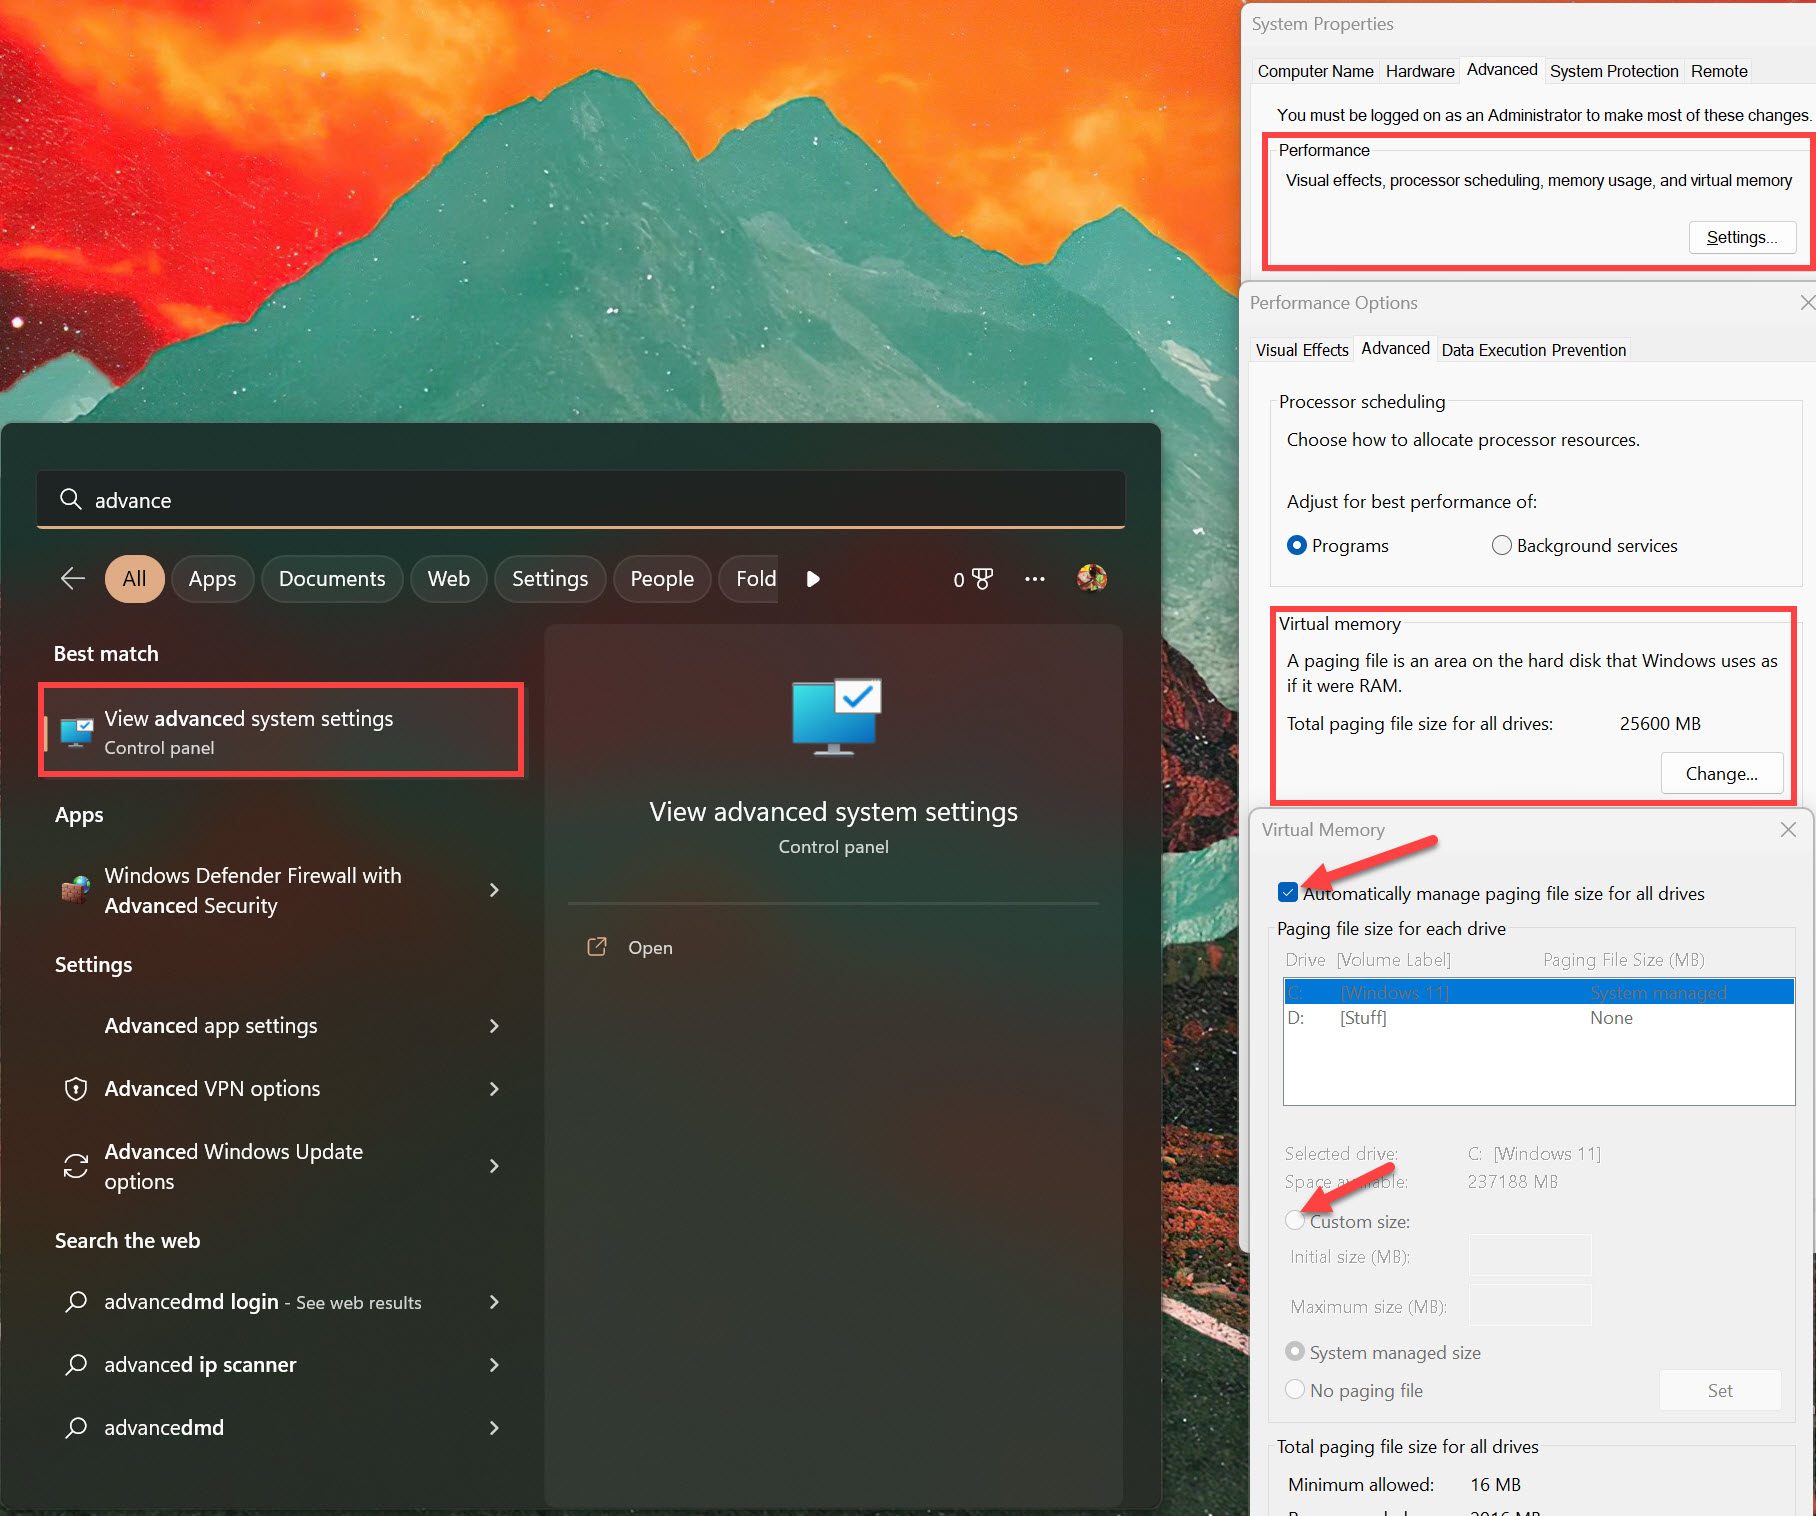Click the large View advanced system settings icon

pos(836,717)
